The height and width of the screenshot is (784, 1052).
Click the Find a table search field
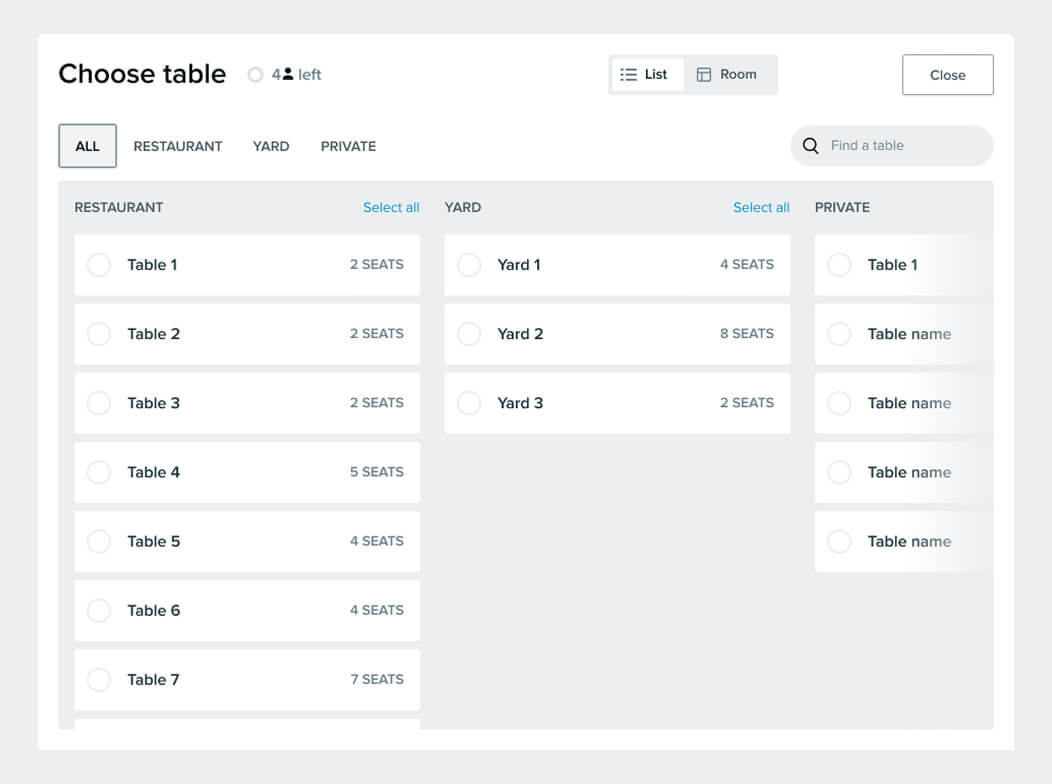click(900, 146)
